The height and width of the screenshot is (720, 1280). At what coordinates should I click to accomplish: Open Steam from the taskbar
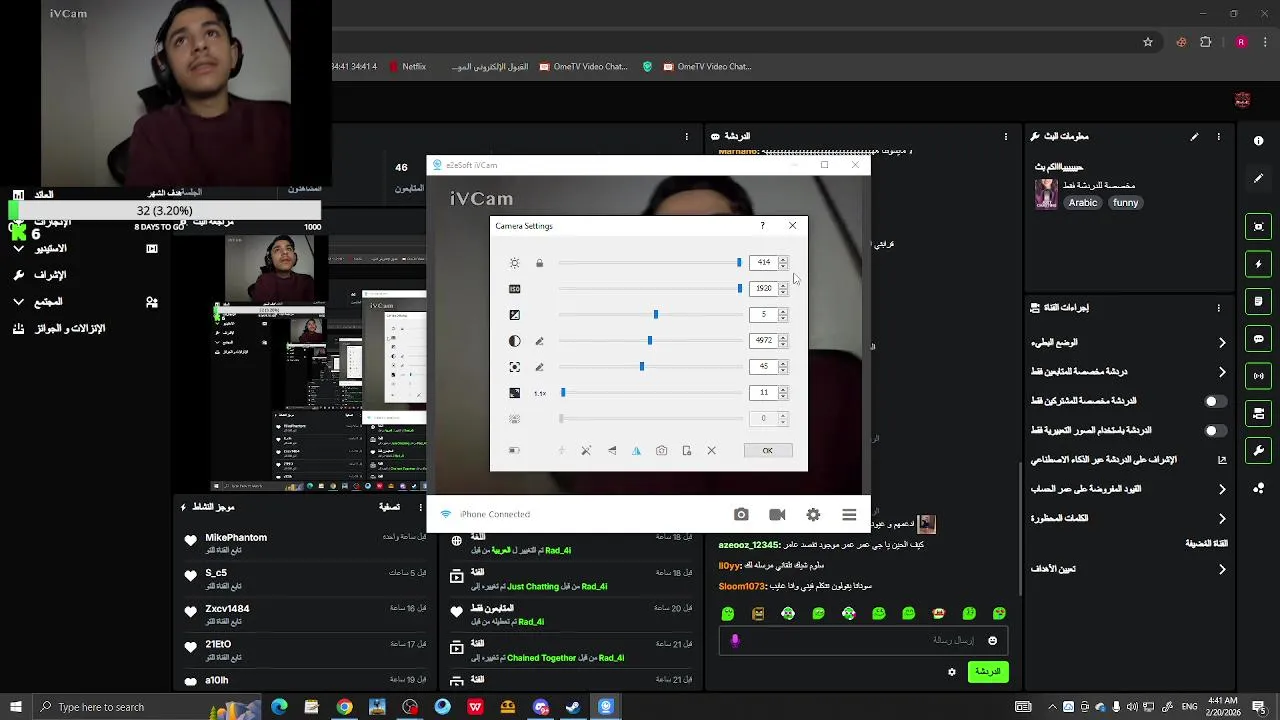[x=573, y=707]
